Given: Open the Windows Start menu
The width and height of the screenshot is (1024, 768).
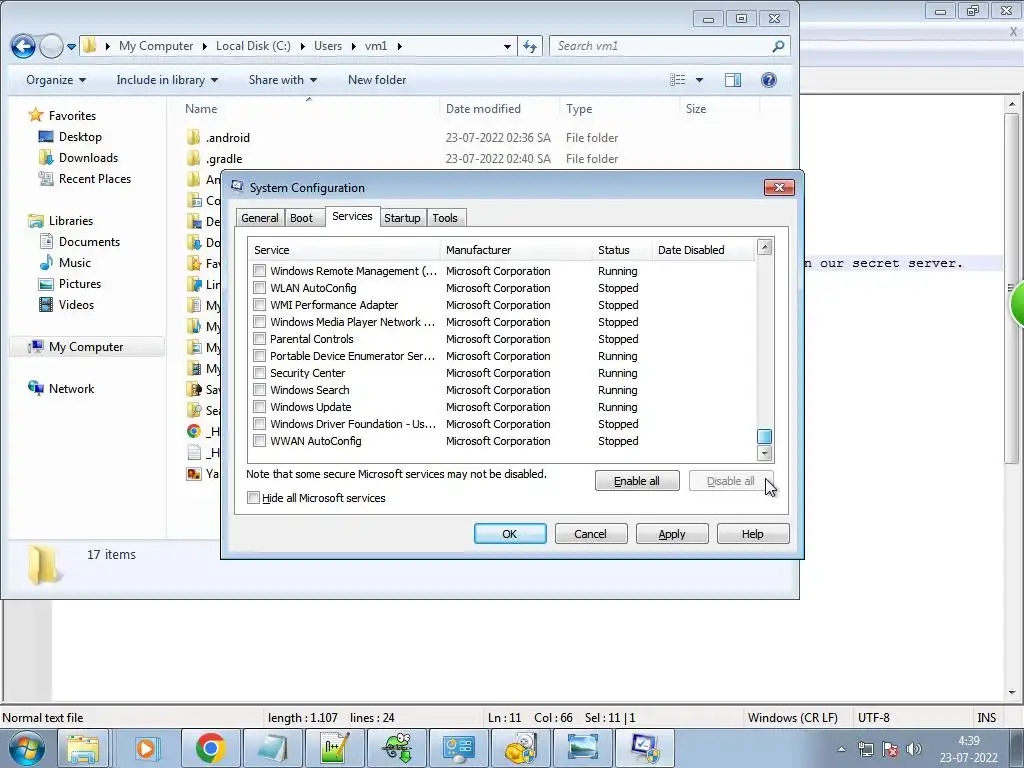Looking at the screenshot, I should click(x=26, y=748).
